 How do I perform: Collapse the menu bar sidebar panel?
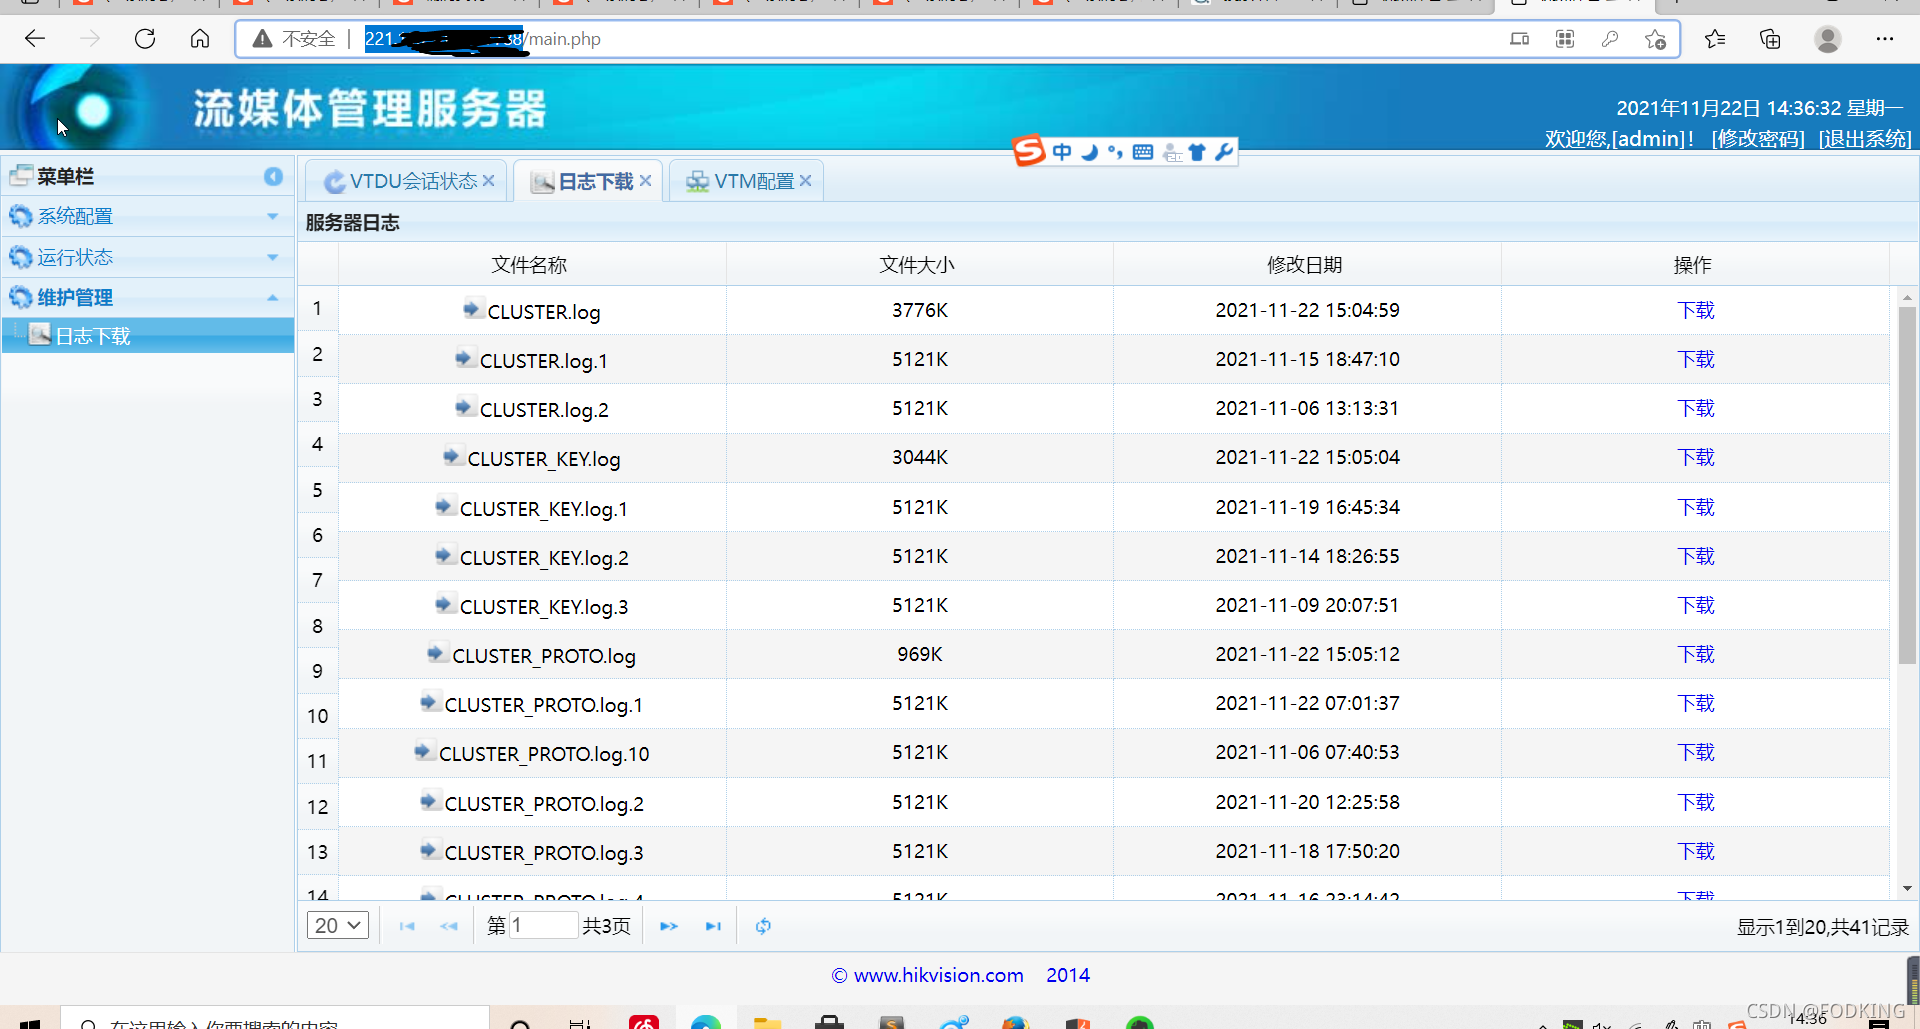273,176
